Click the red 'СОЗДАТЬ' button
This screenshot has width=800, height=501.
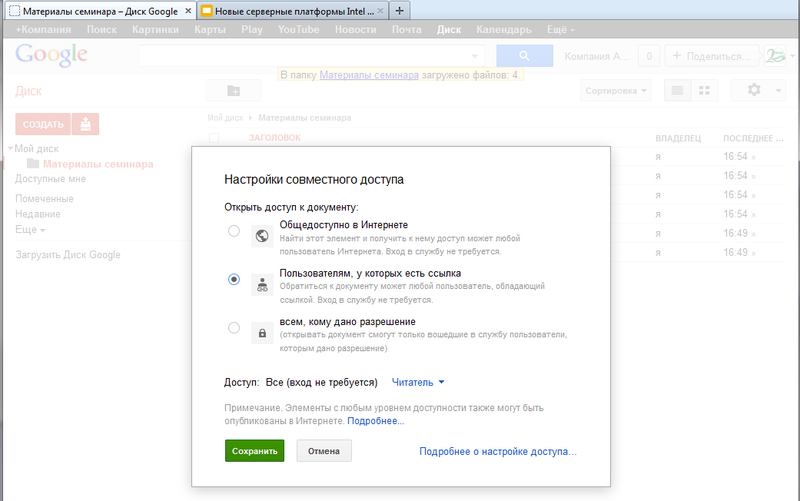coord(43,124)
